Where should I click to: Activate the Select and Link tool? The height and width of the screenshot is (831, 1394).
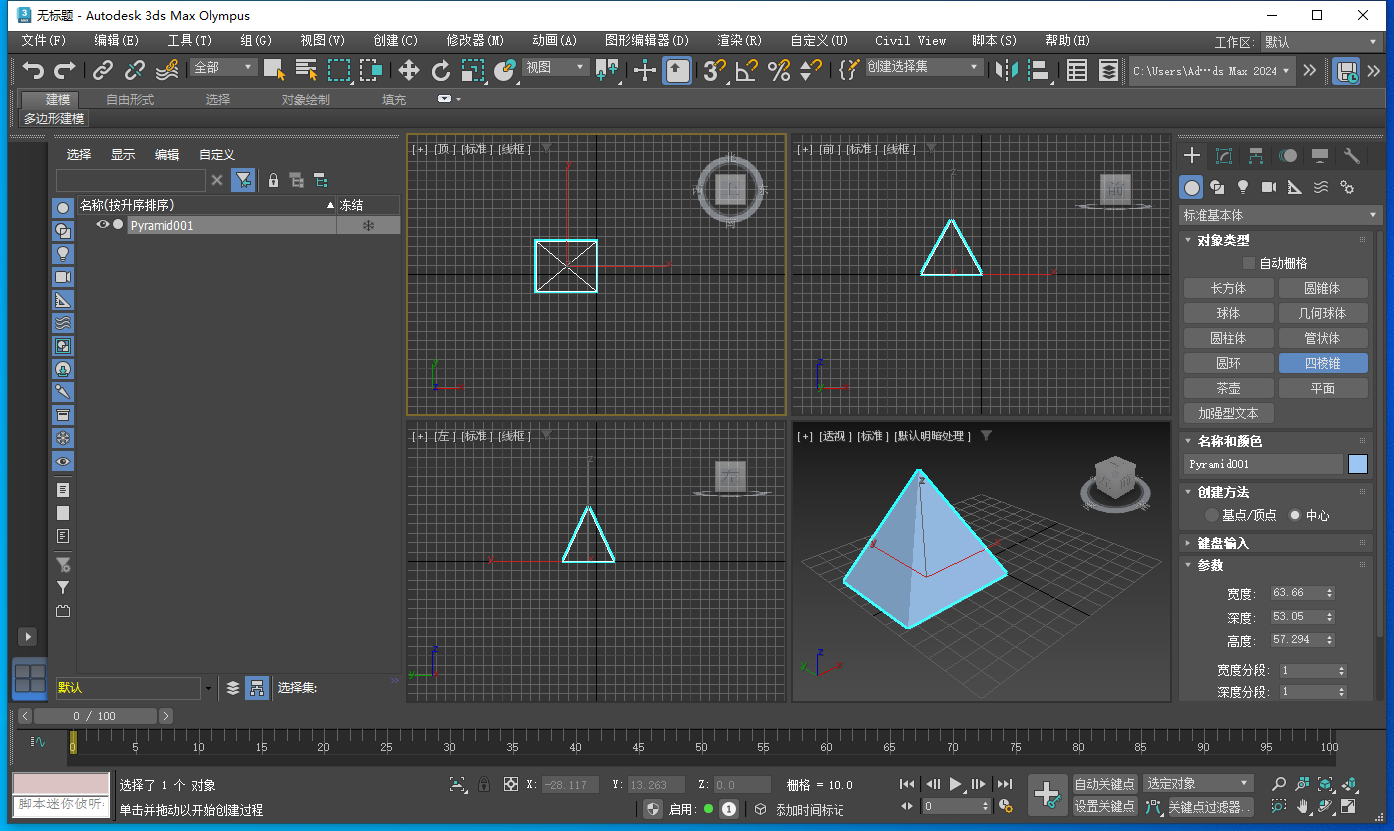click(x=103, y=70)
